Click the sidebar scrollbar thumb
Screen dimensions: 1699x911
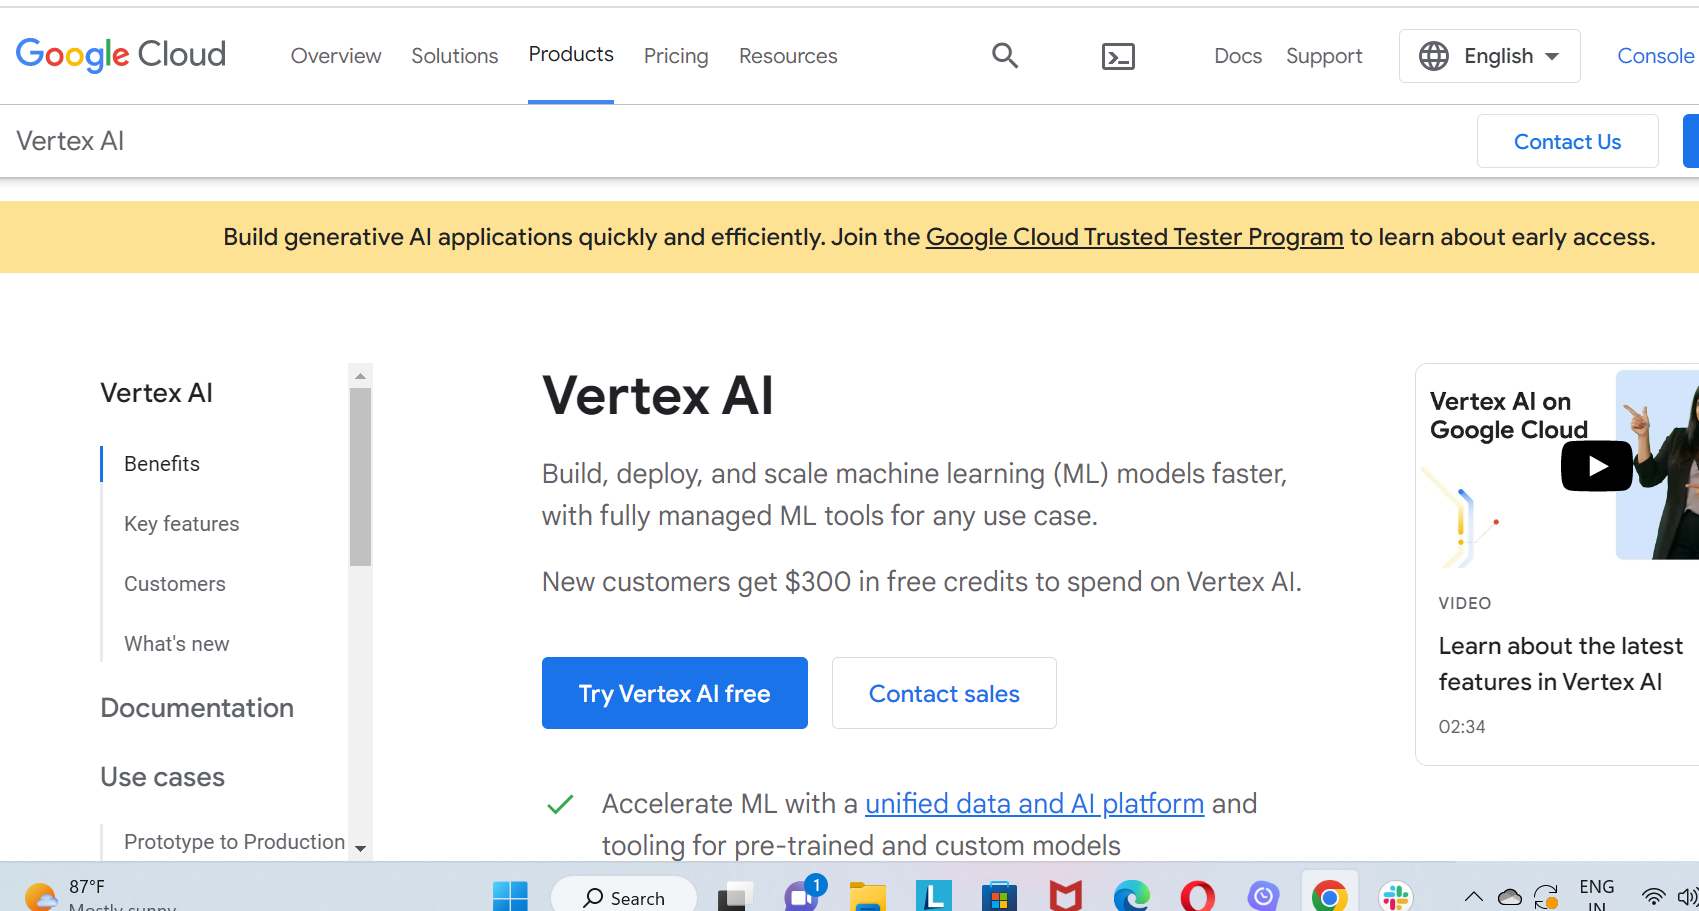360,477
